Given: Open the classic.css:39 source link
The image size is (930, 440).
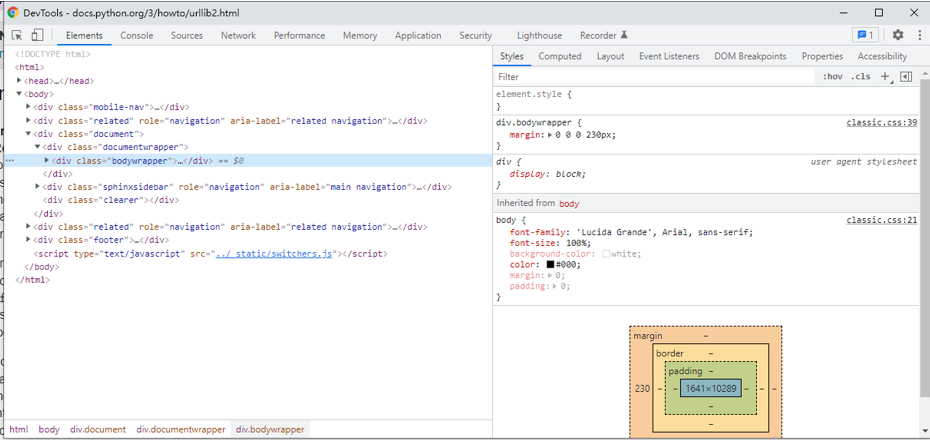Looking at the screenshot, I should [881, 122].
